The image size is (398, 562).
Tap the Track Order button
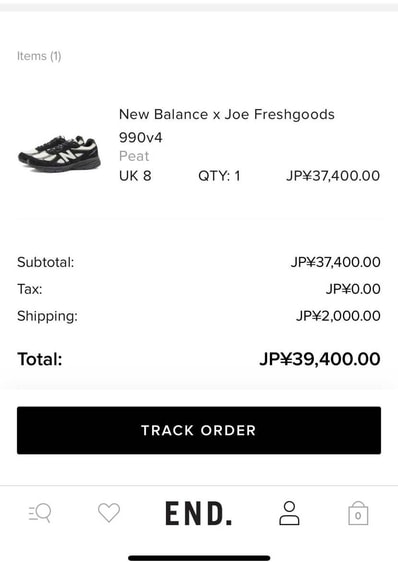(x=199, y=430)
